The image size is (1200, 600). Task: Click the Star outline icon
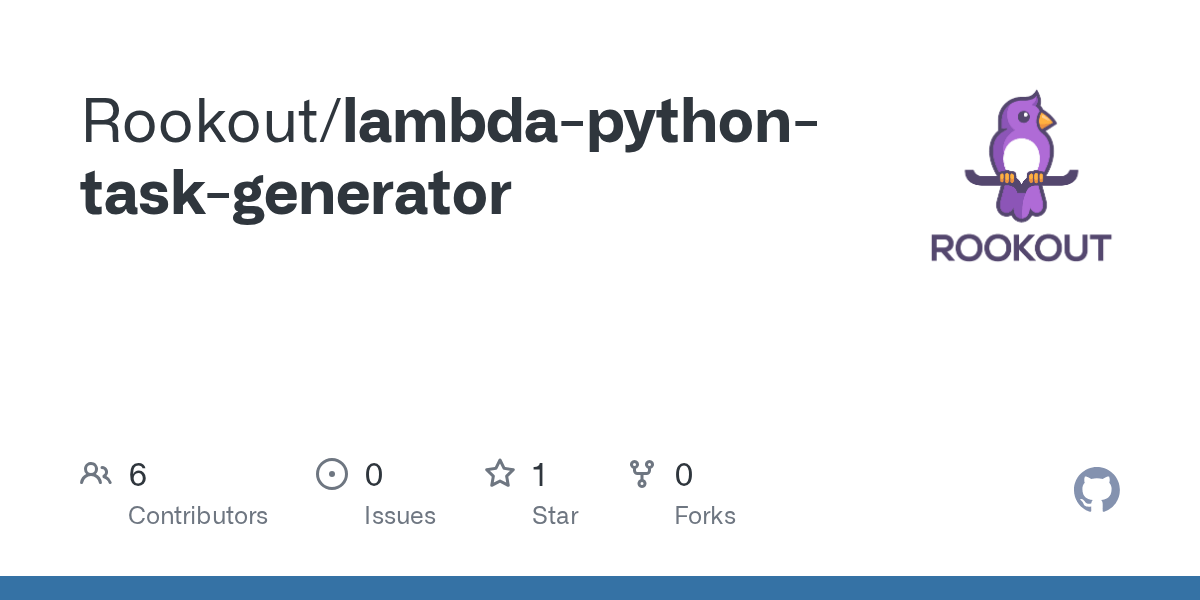click(499, 474)
